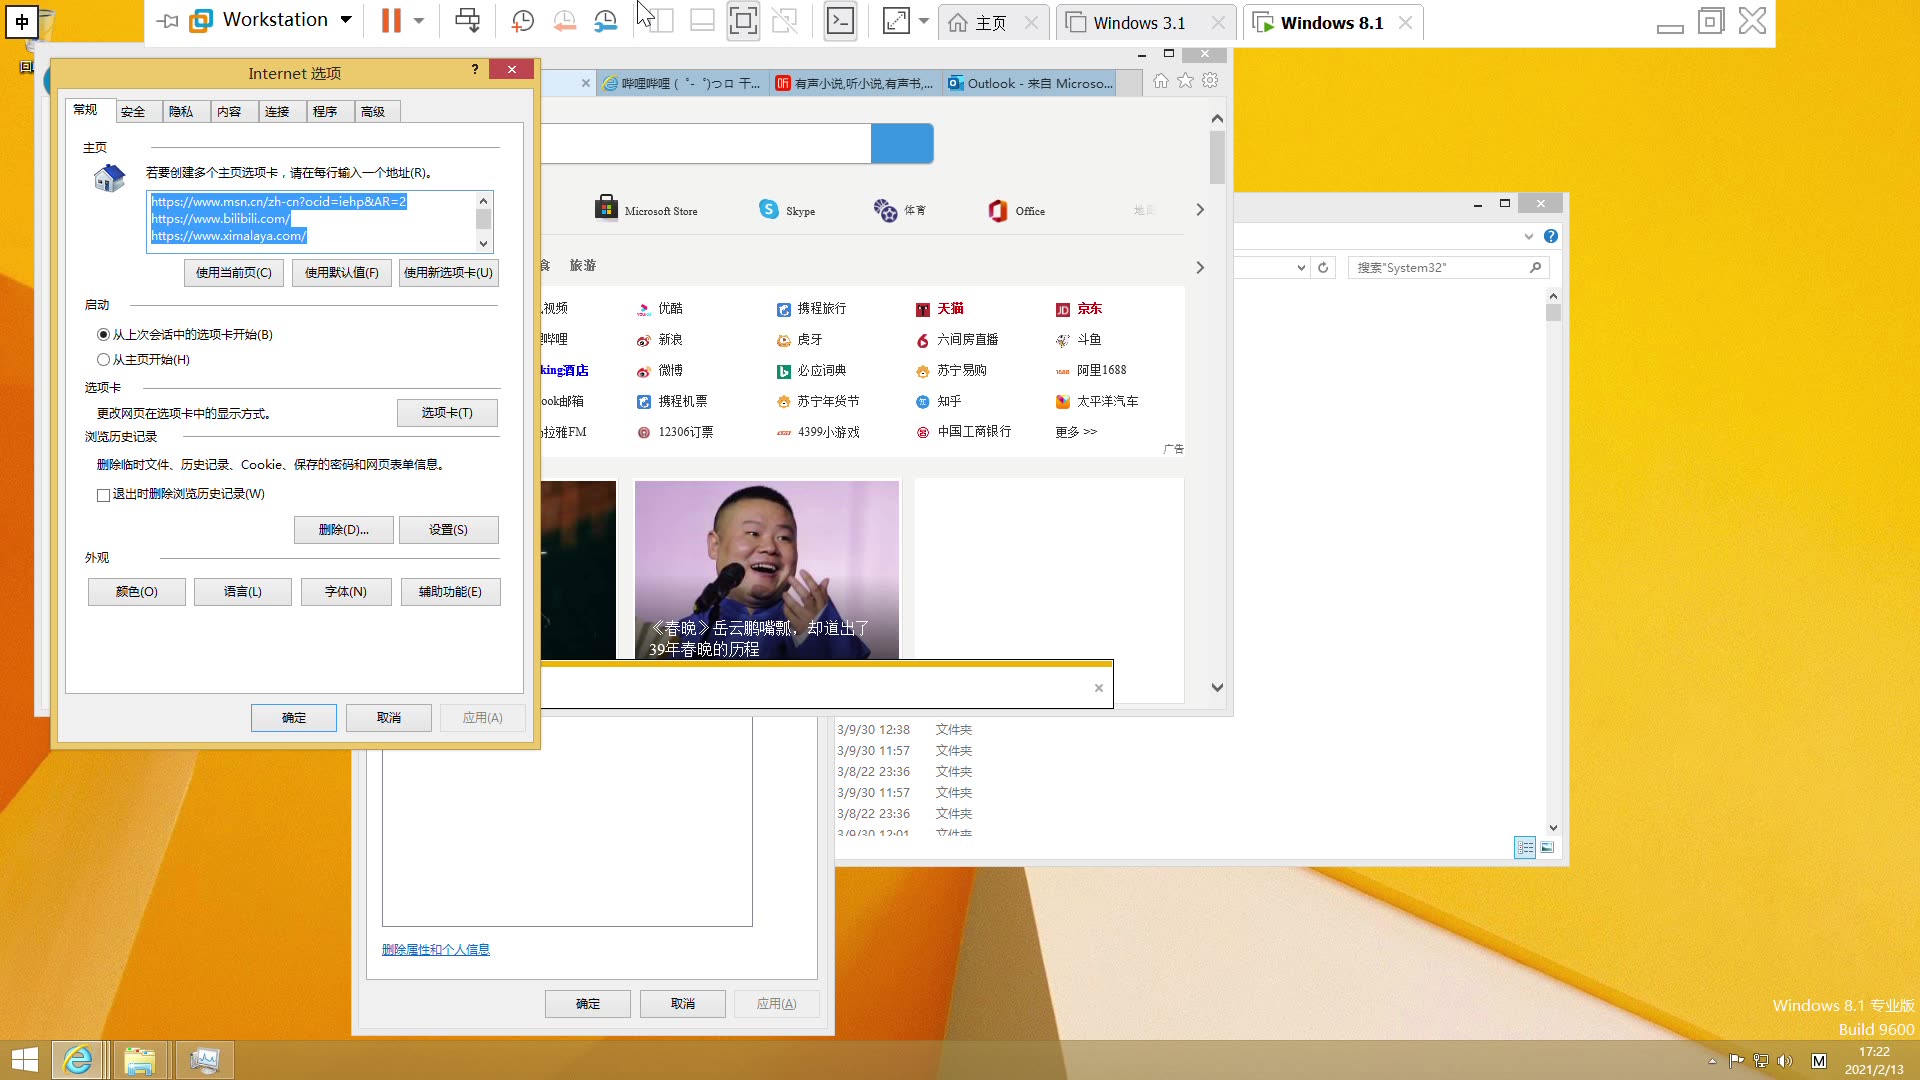
Task: Open the snapshot manager icon in VMware toolbar
Action: tap(605, 20)
